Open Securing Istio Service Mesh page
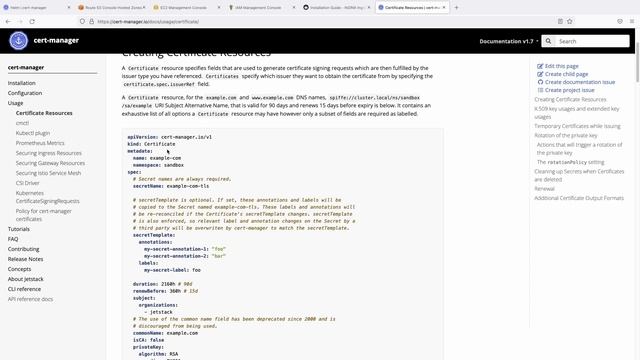640x360 pixels. point(48,173)
